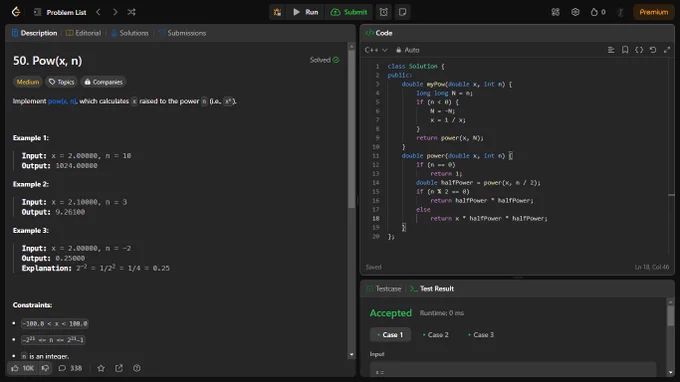Click the feedback question mark icon
The image size is (680, 382).
(x=137, y=368)
